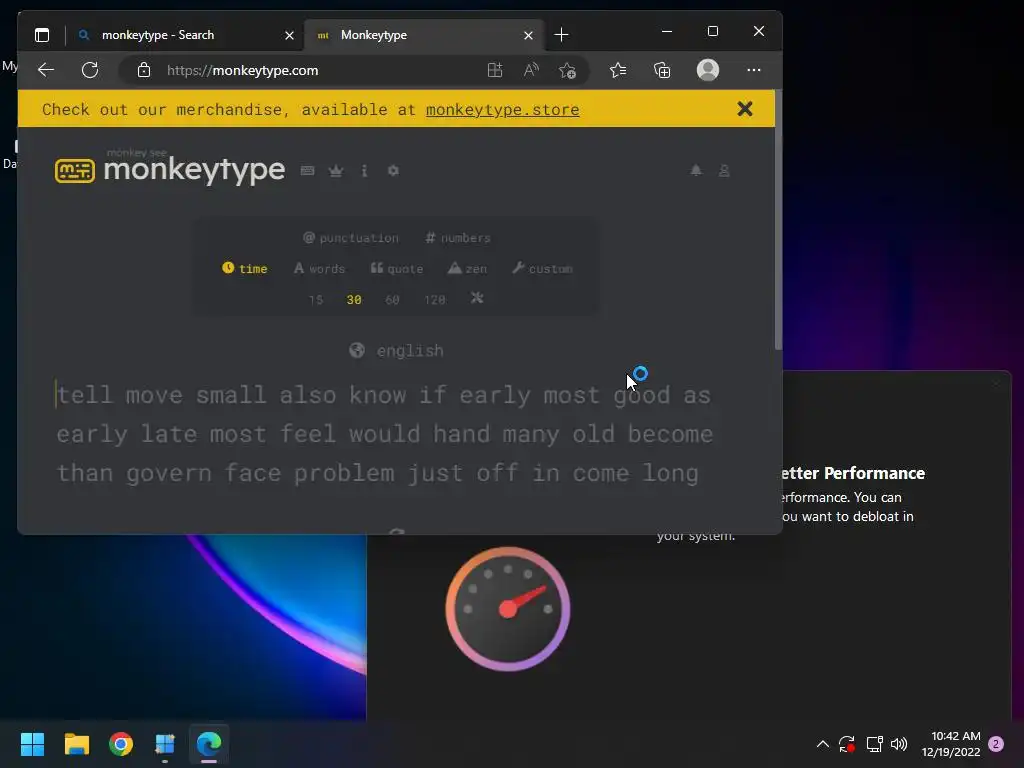
Task: Close the Monkeytype tab
Action: [528, 35]
